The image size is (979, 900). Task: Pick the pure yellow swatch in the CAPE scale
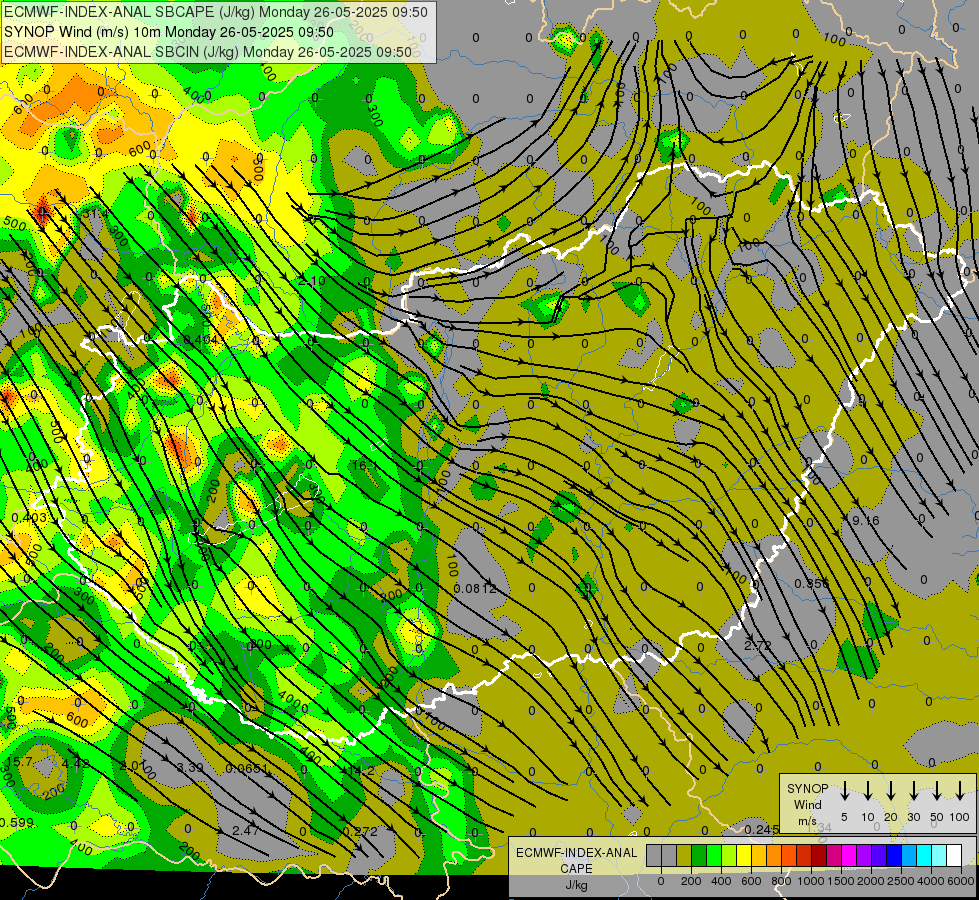pyautogui.click(x=744, y=855)
